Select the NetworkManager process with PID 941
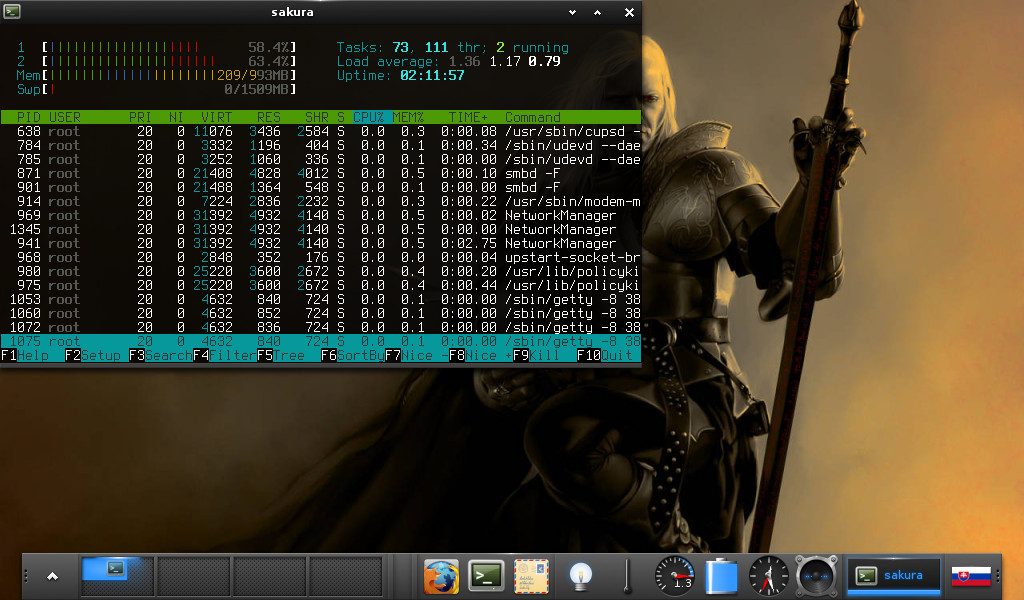The width and height of the screenshot is (1024, 600). pos(321,244)
